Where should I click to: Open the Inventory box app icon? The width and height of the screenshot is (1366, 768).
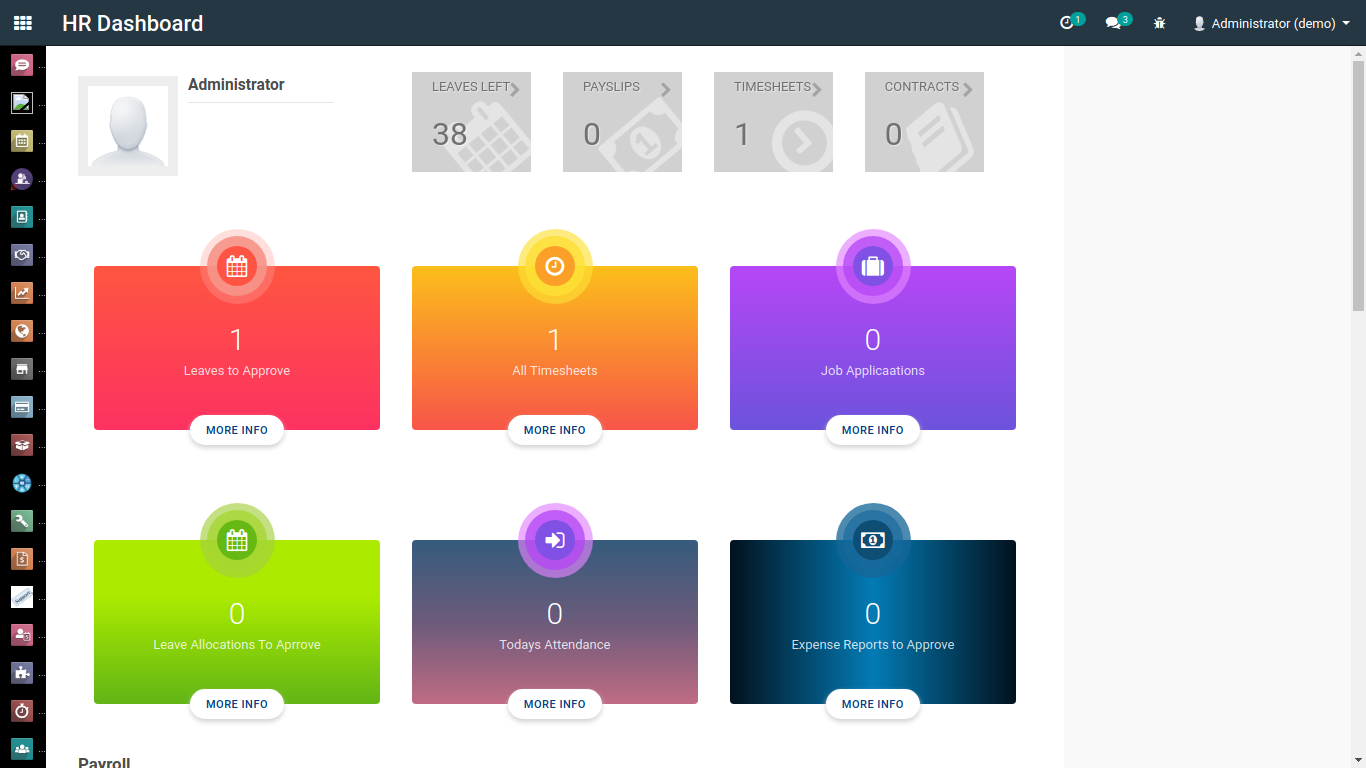click(22, 445)
